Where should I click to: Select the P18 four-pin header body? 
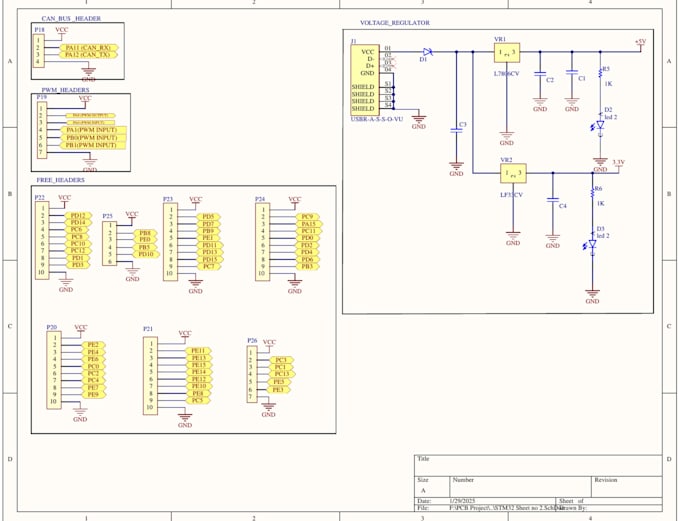pos(38,51)
